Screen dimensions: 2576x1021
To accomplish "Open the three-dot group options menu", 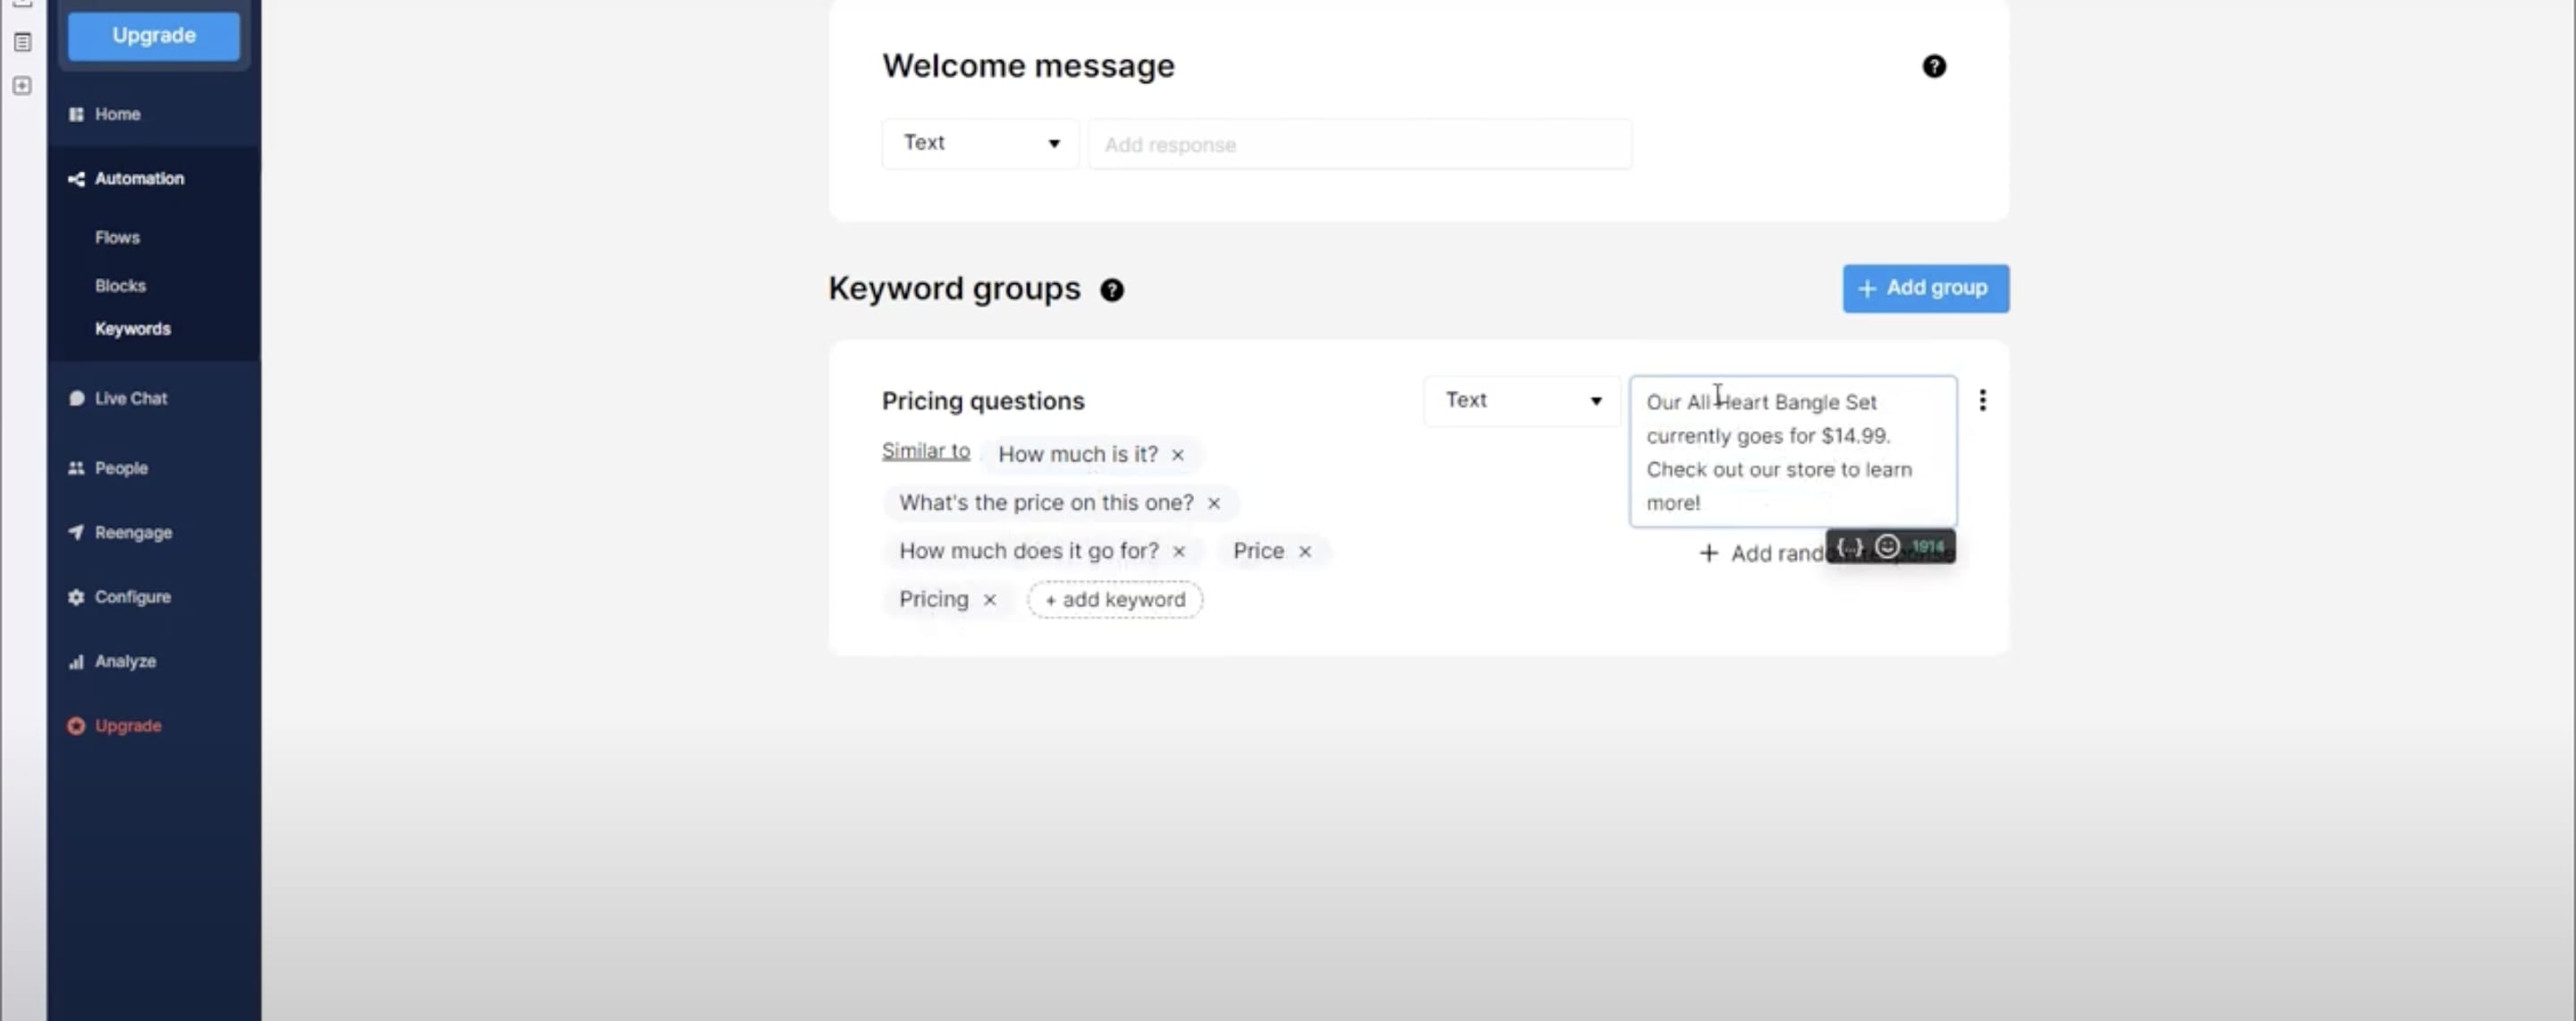I will (x=1982, y=400).
